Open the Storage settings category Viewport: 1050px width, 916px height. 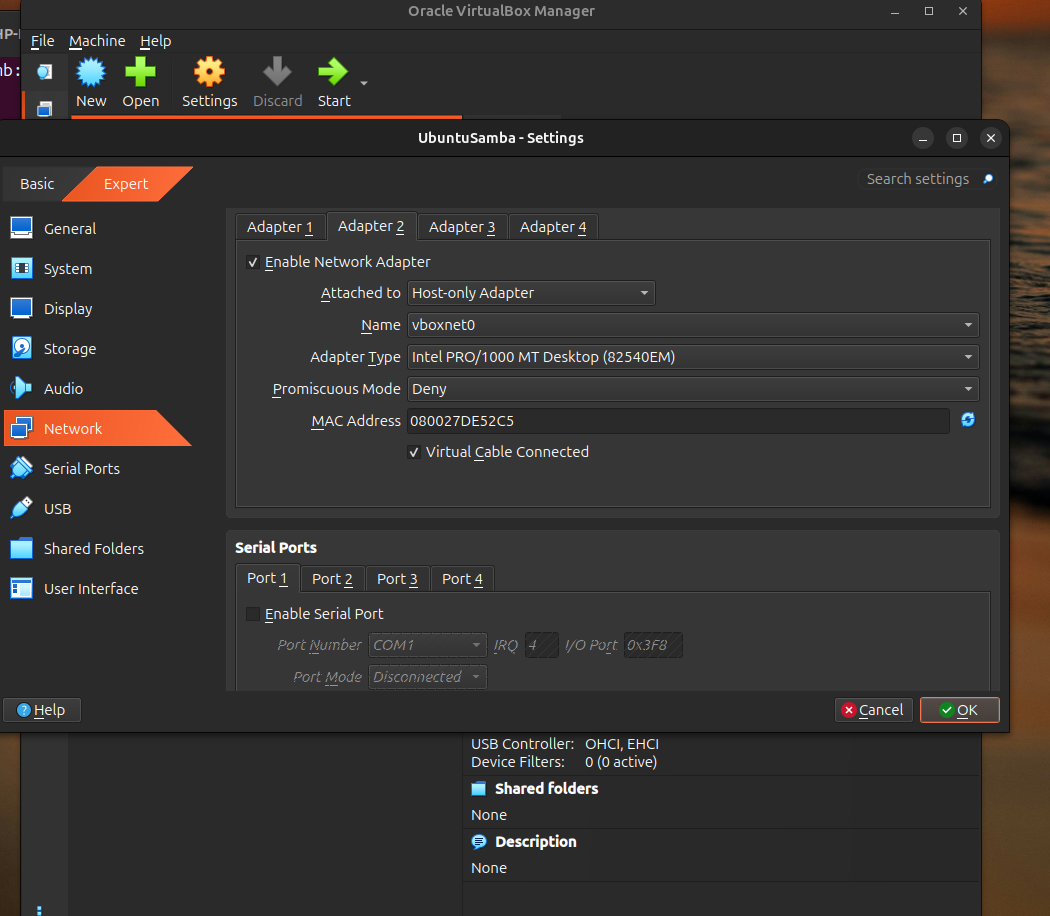(x=70, y=349)
